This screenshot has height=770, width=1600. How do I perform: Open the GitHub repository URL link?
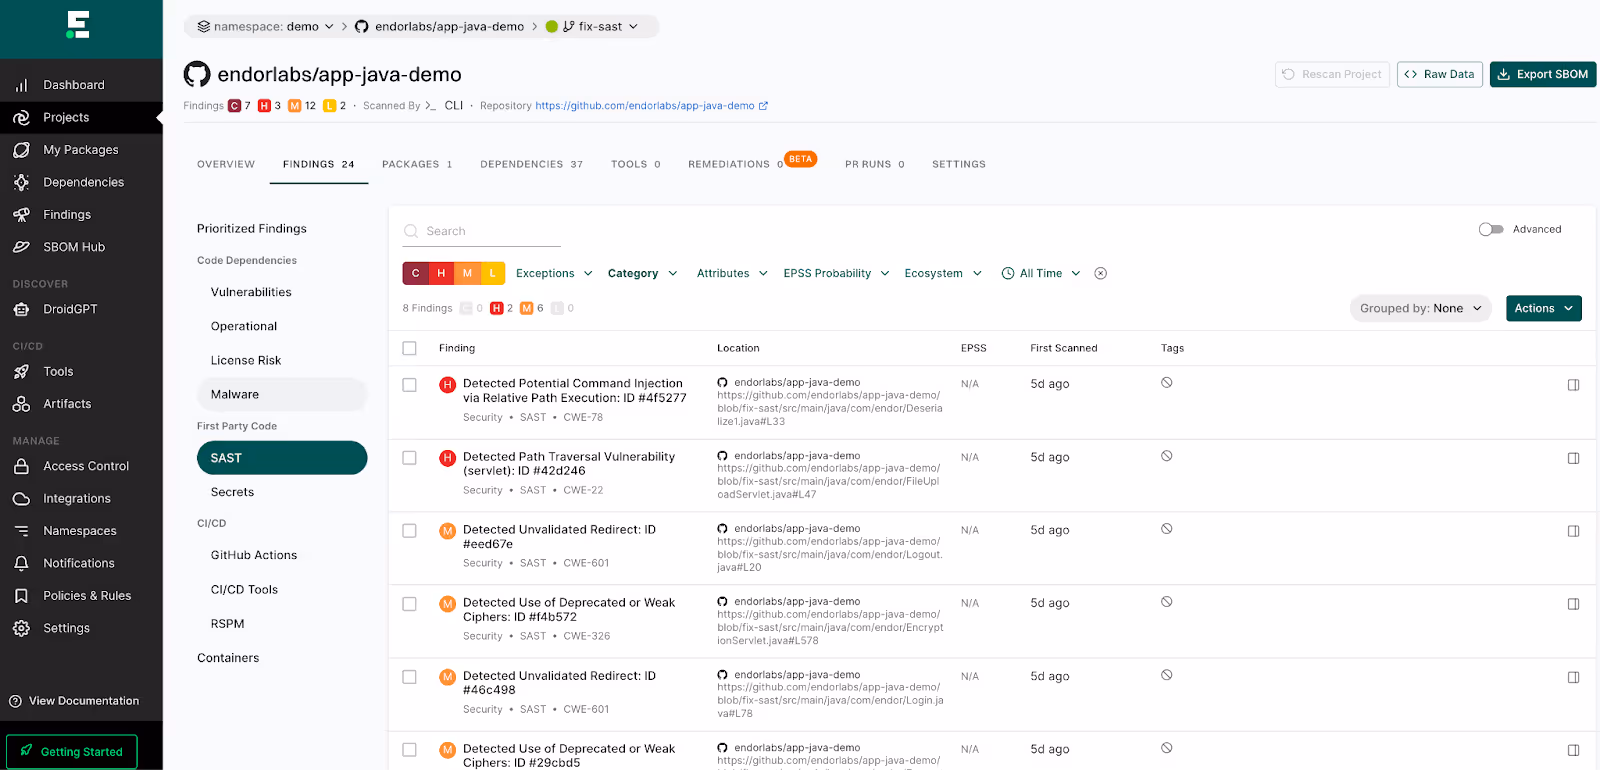pos(644,106)
